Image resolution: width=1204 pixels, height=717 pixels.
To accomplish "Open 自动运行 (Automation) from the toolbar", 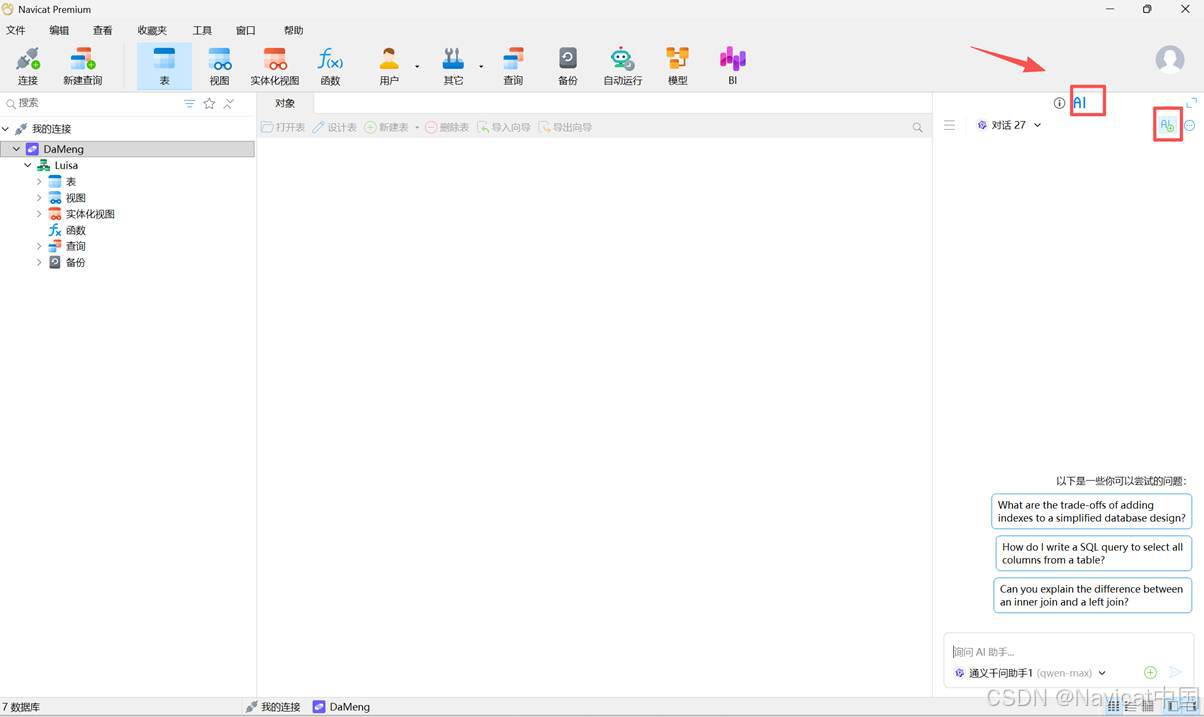I will 622,66.
